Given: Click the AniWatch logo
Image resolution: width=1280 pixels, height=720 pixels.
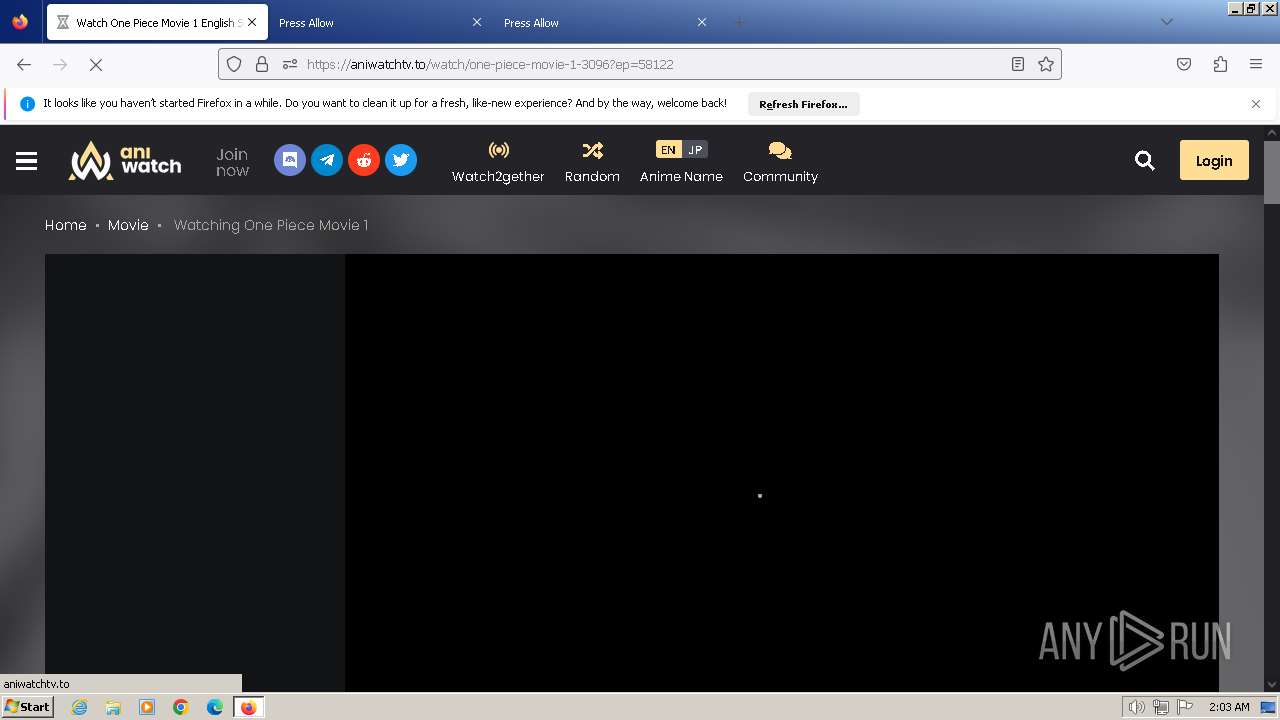Looking at the screenshot, I should coord(125,160).
